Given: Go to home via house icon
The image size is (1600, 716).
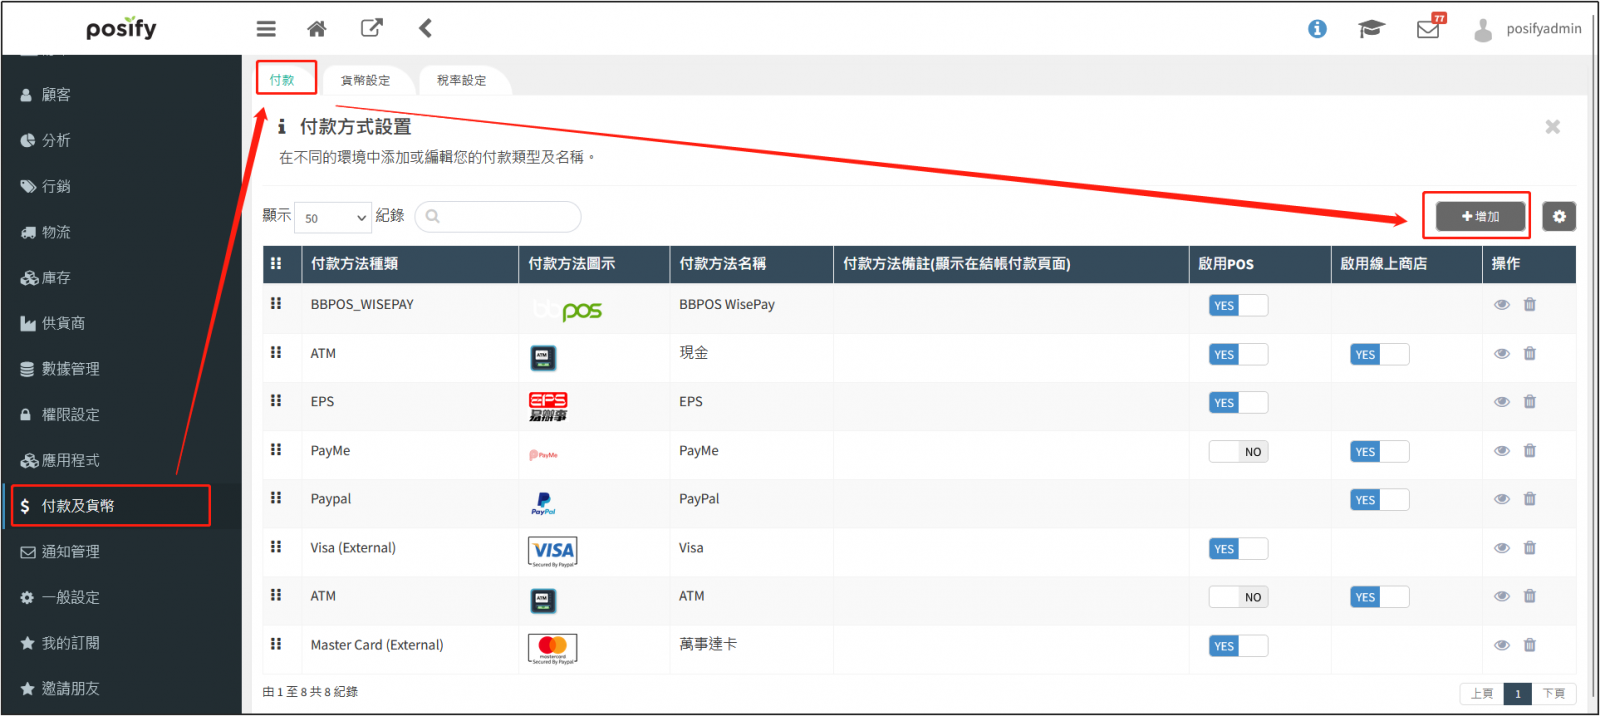Looking at the screenshot, I should click(317, 29).
